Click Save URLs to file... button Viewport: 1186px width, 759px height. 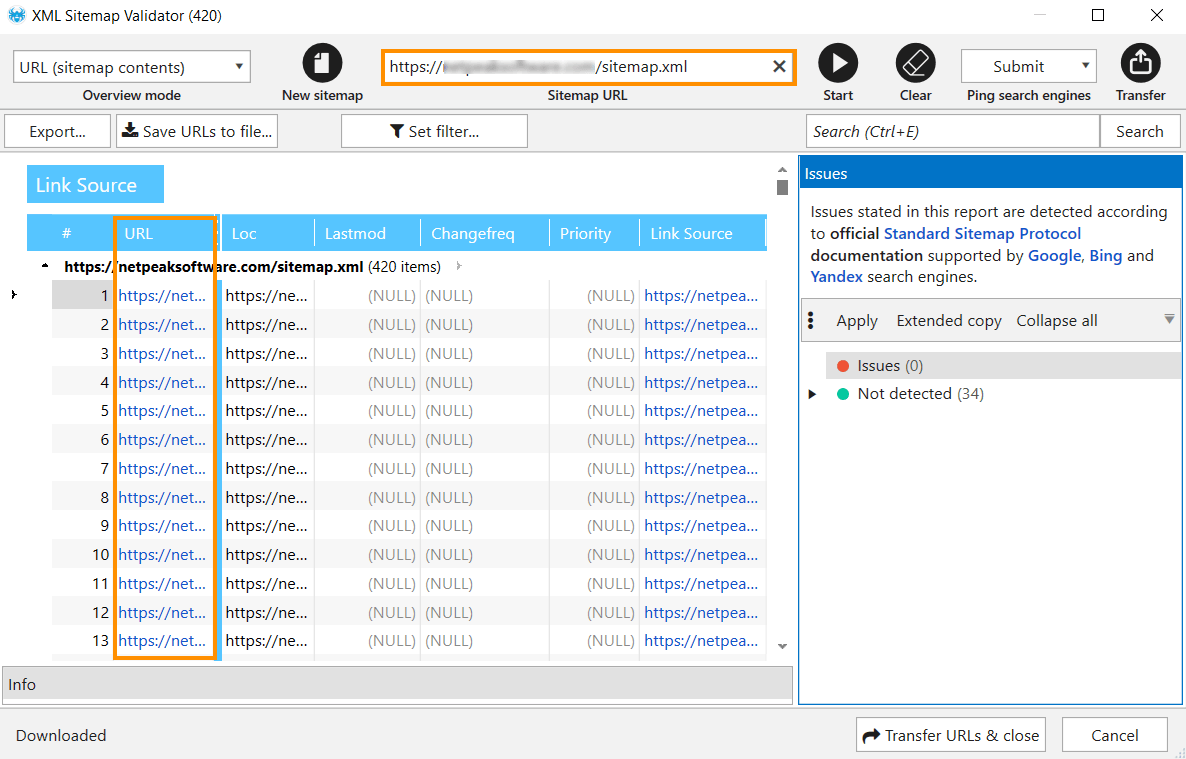(x=197, y=132)
